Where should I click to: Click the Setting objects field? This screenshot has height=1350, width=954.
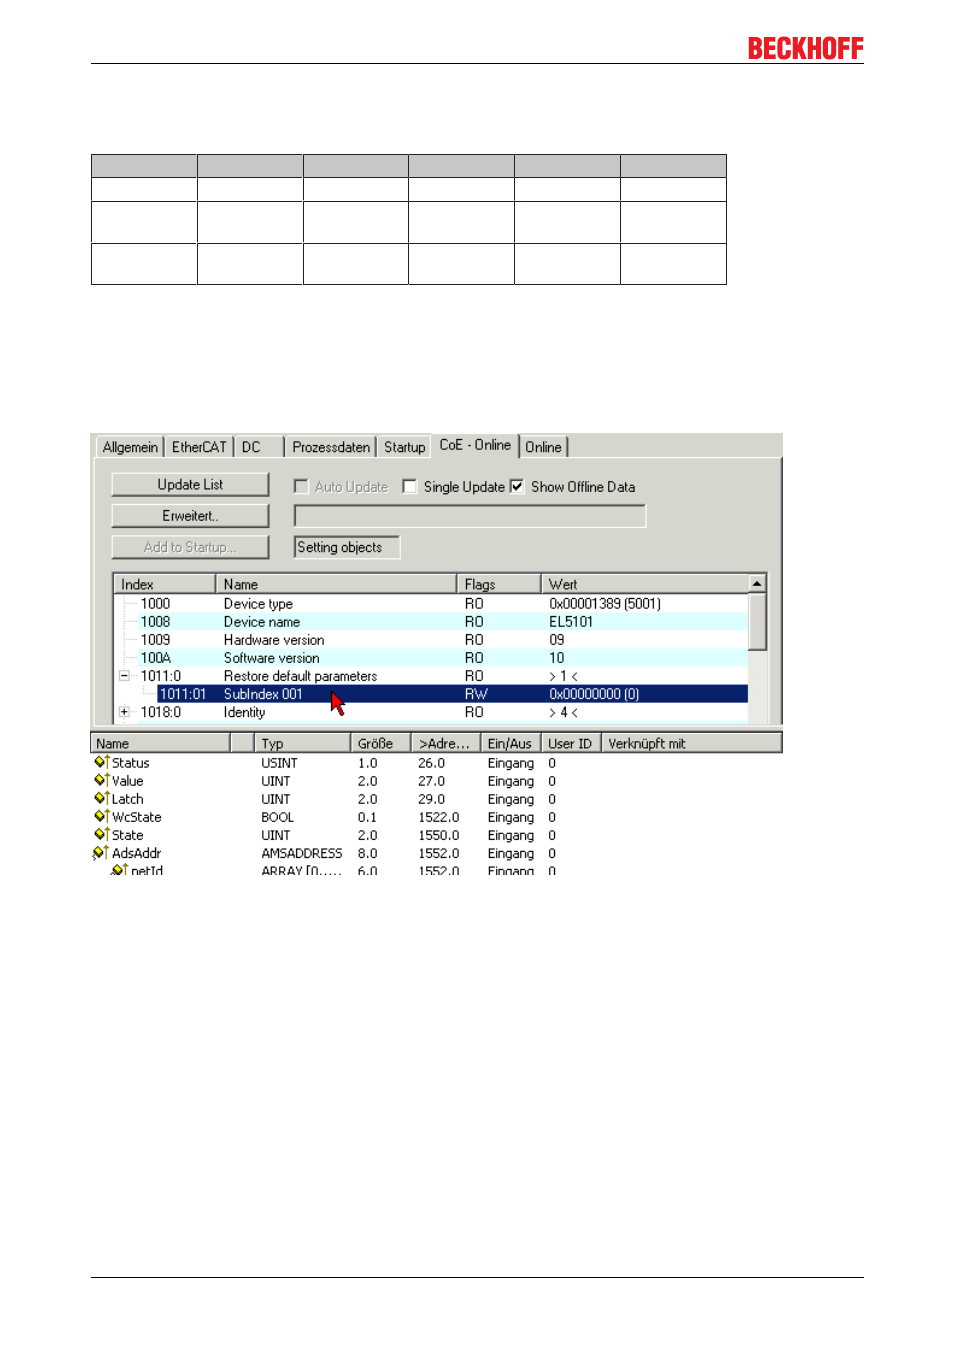(x=347, y=547)
